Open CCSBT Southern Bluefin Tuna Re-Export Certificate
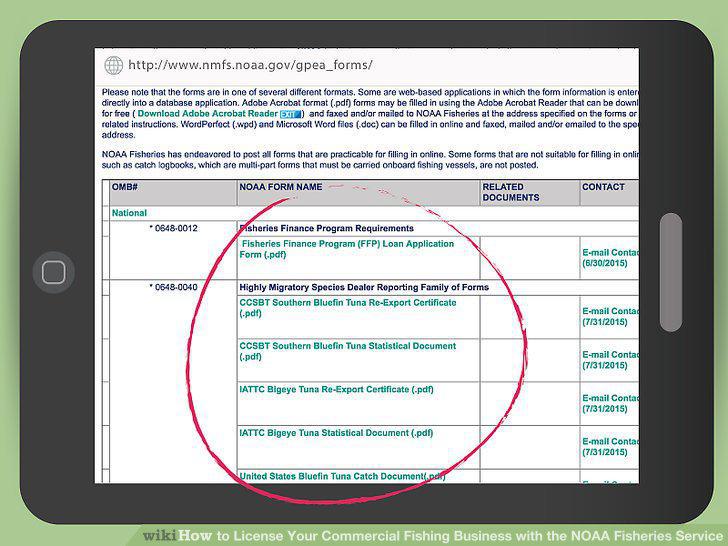This screenshot has height=546, width=728. tap(348, 308)
